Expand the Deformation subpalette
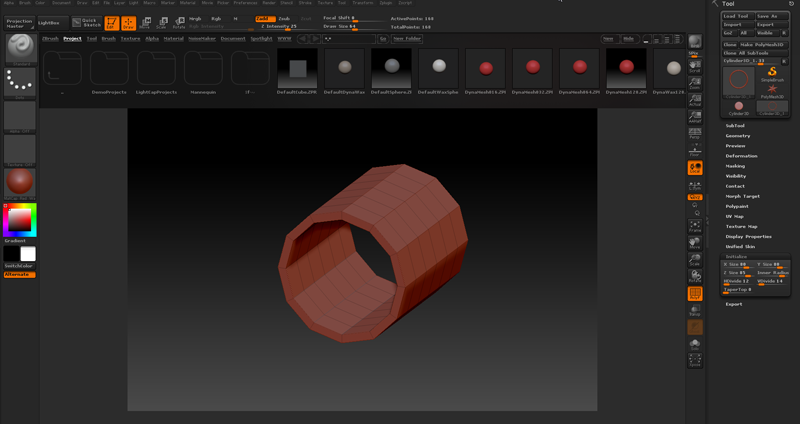Image resolution: width=800 pixels, height=424 pixels. click(x=741, y=156)
